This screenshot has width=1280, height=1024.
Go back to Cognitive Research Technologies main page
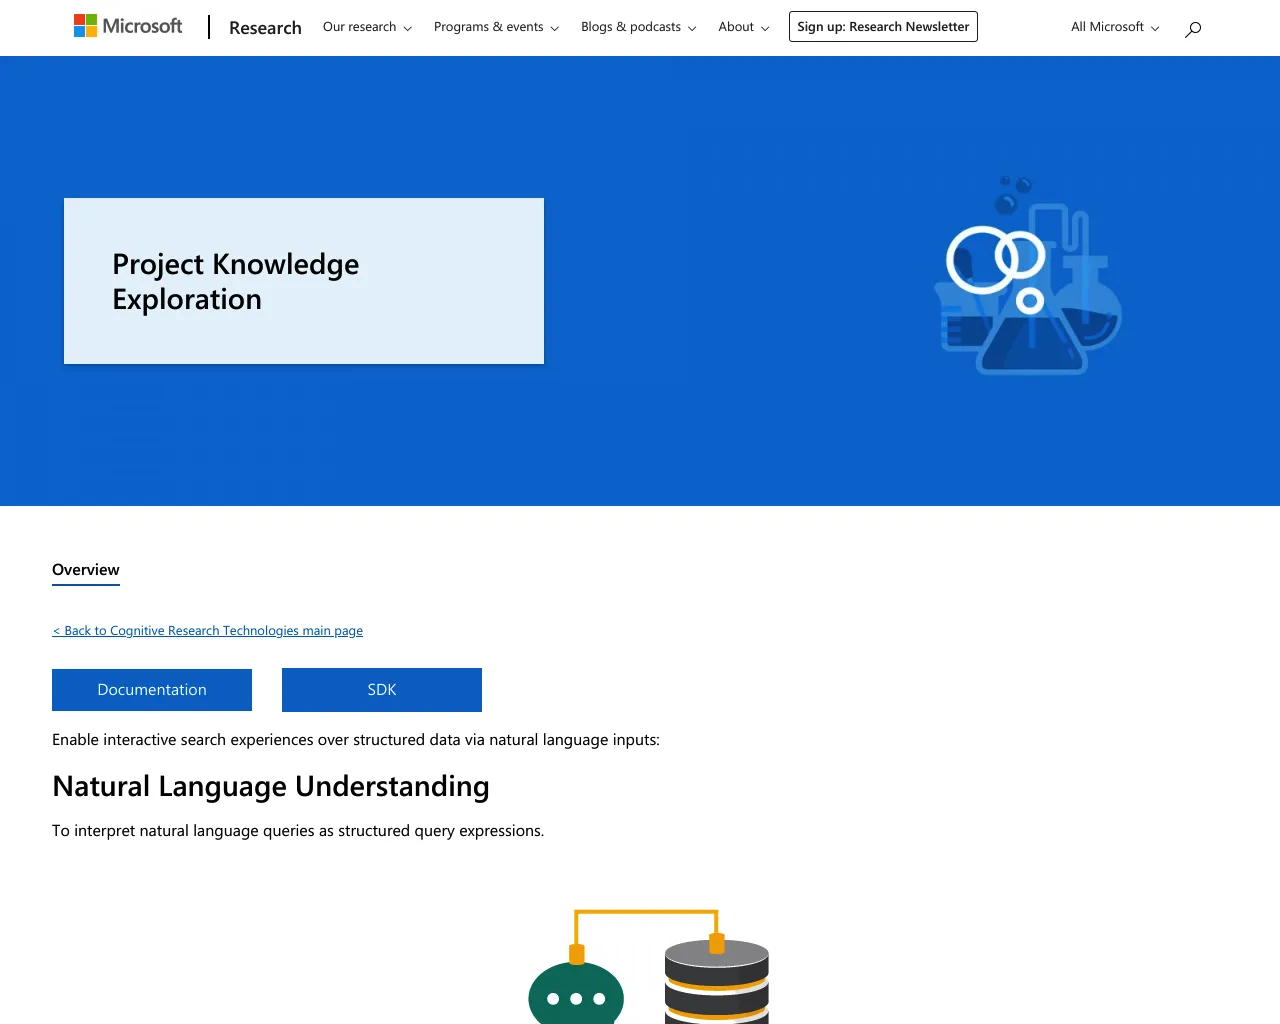pyautogui.click(x=207, y=630)
